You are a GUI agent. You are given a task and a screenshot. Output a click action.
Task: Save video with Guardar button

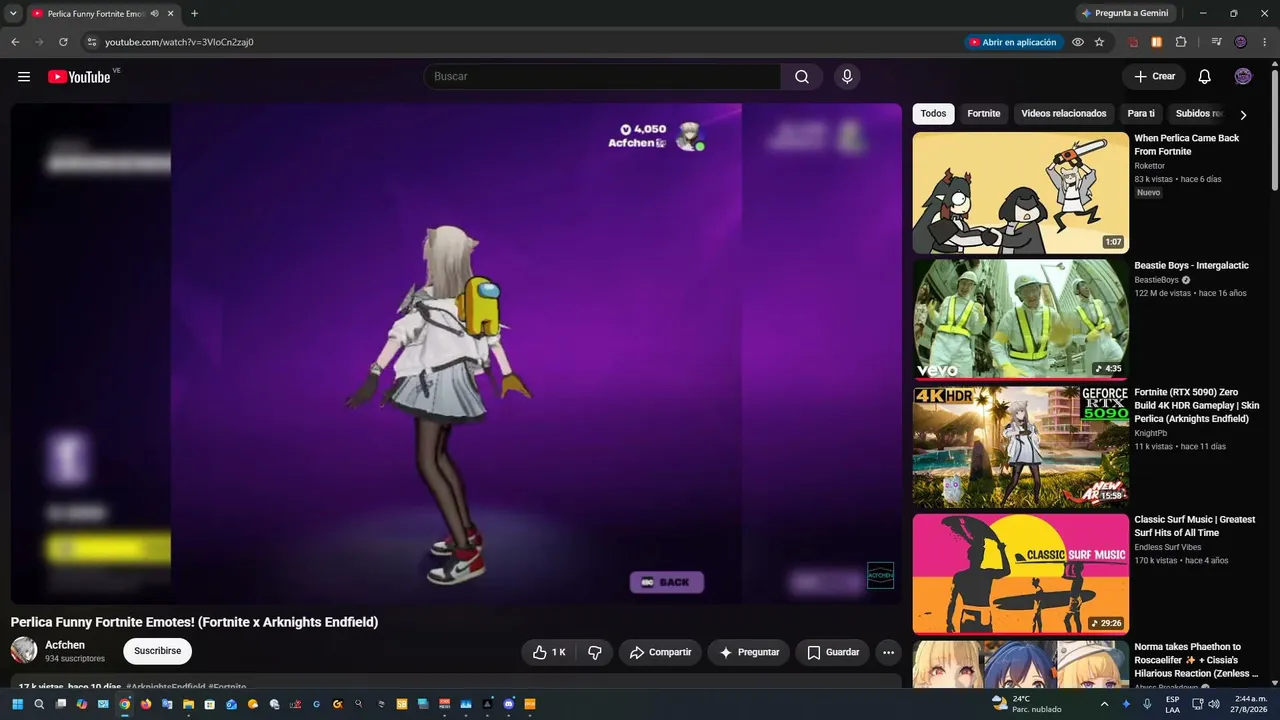[833, 652]
